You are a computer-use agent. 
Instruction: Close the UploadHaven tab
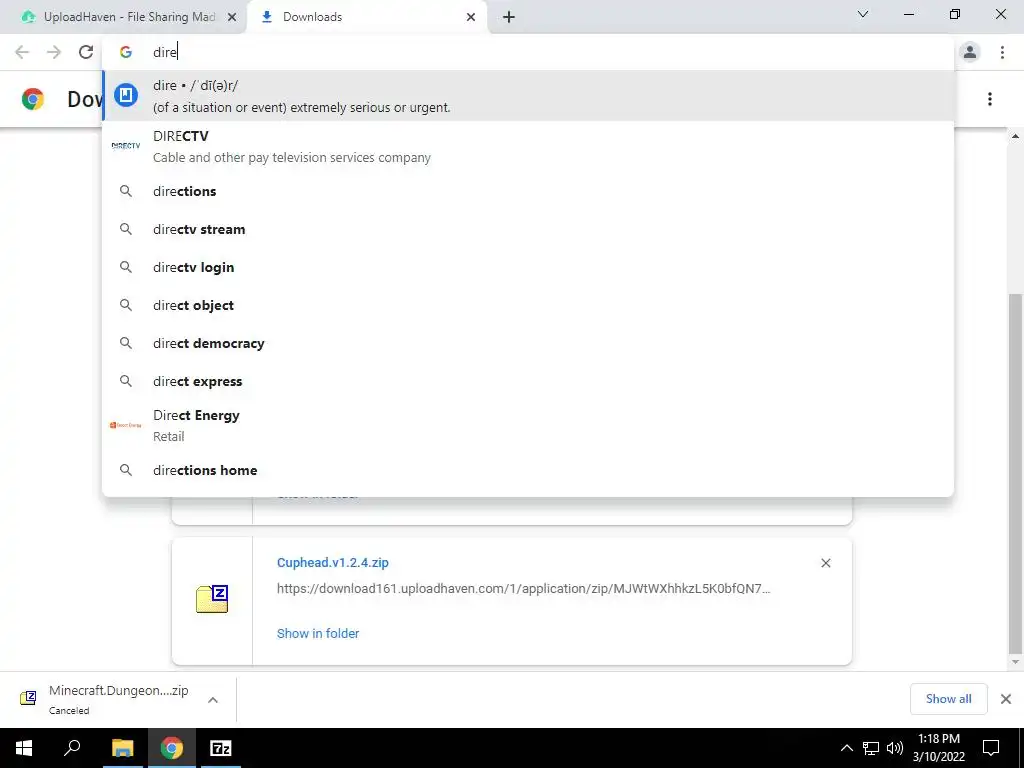232,18
